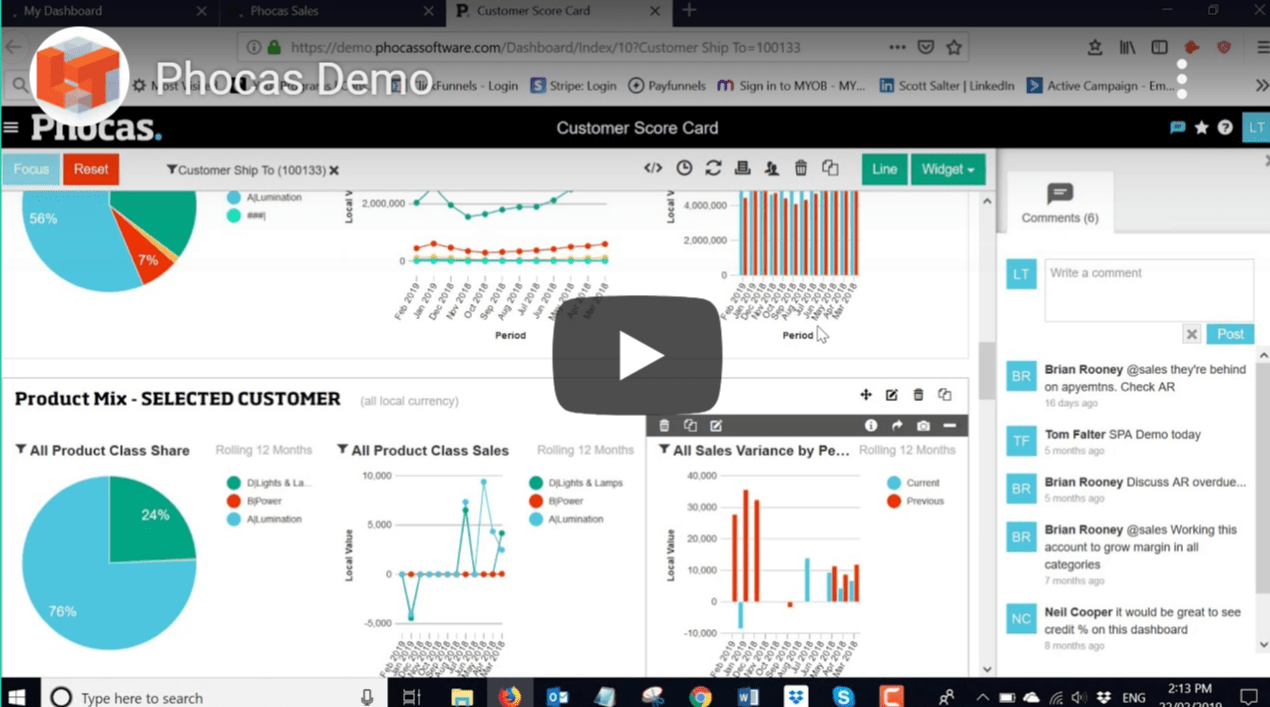Open the user sharing icon
Image resolution: width=1270 pixels, height=707 pixels.
pyautogui.click(x=771, y=168)
